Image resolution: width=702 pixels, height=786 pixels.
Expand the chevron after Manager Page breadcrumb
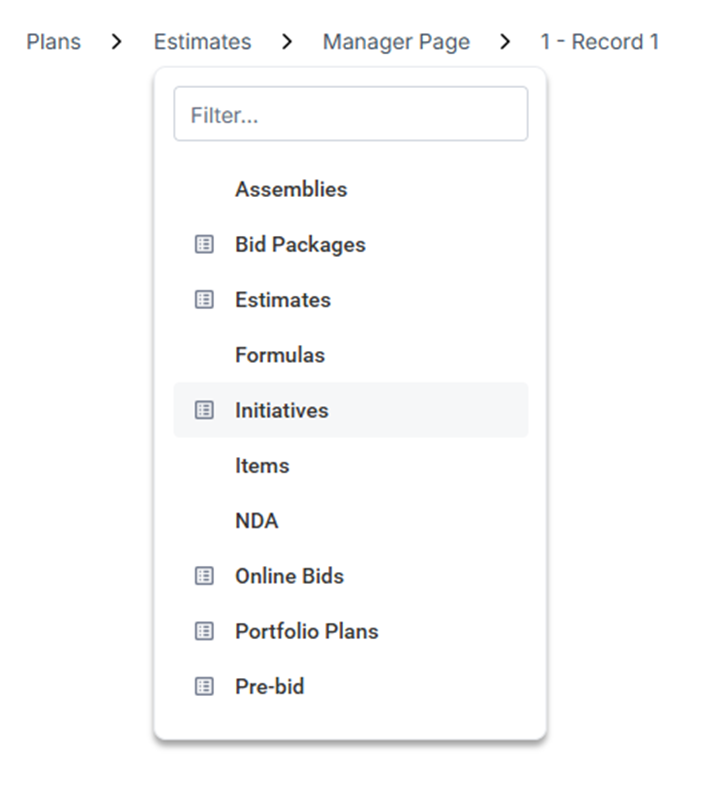click(505, 42)
